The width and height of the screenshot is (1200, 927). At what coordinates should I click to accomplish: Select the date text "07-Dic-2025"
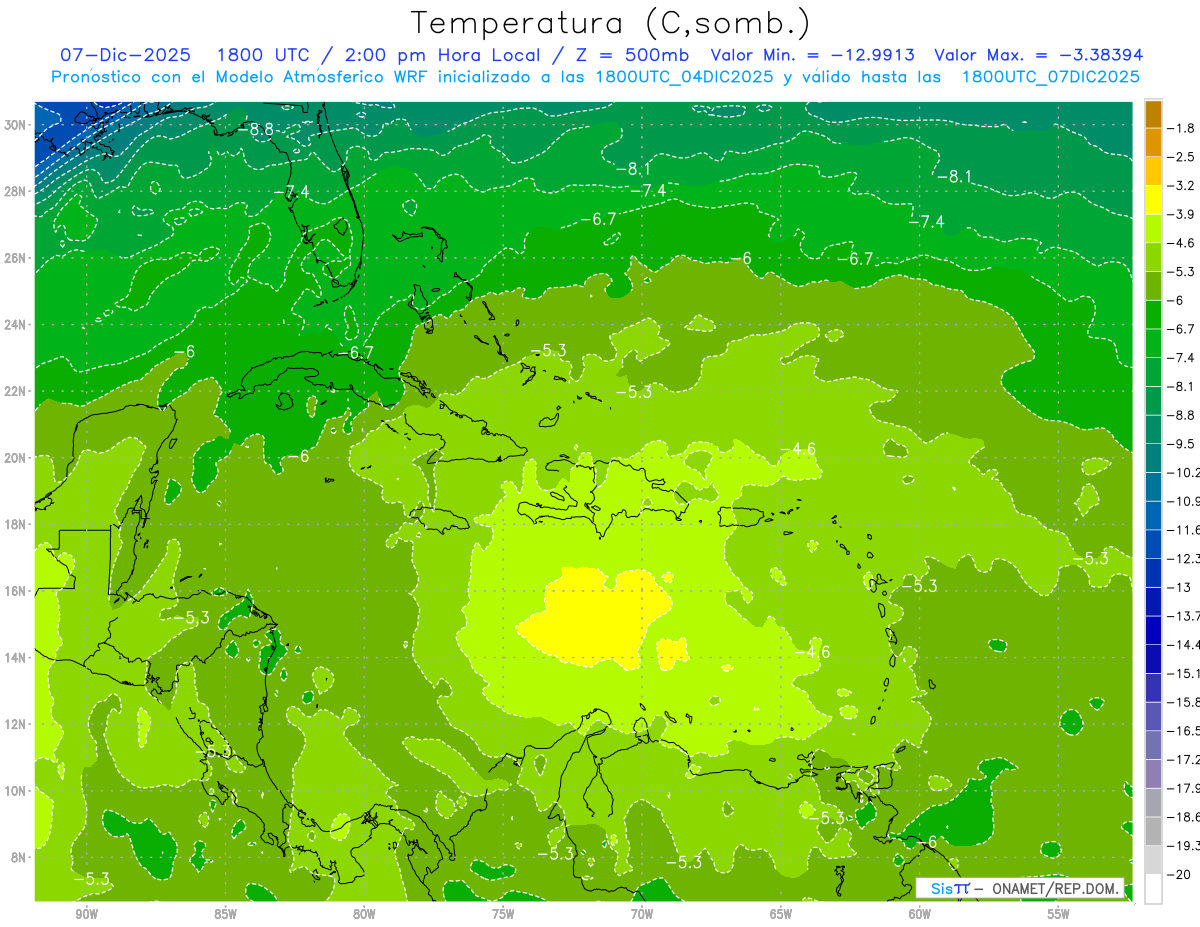pos(125,55)
